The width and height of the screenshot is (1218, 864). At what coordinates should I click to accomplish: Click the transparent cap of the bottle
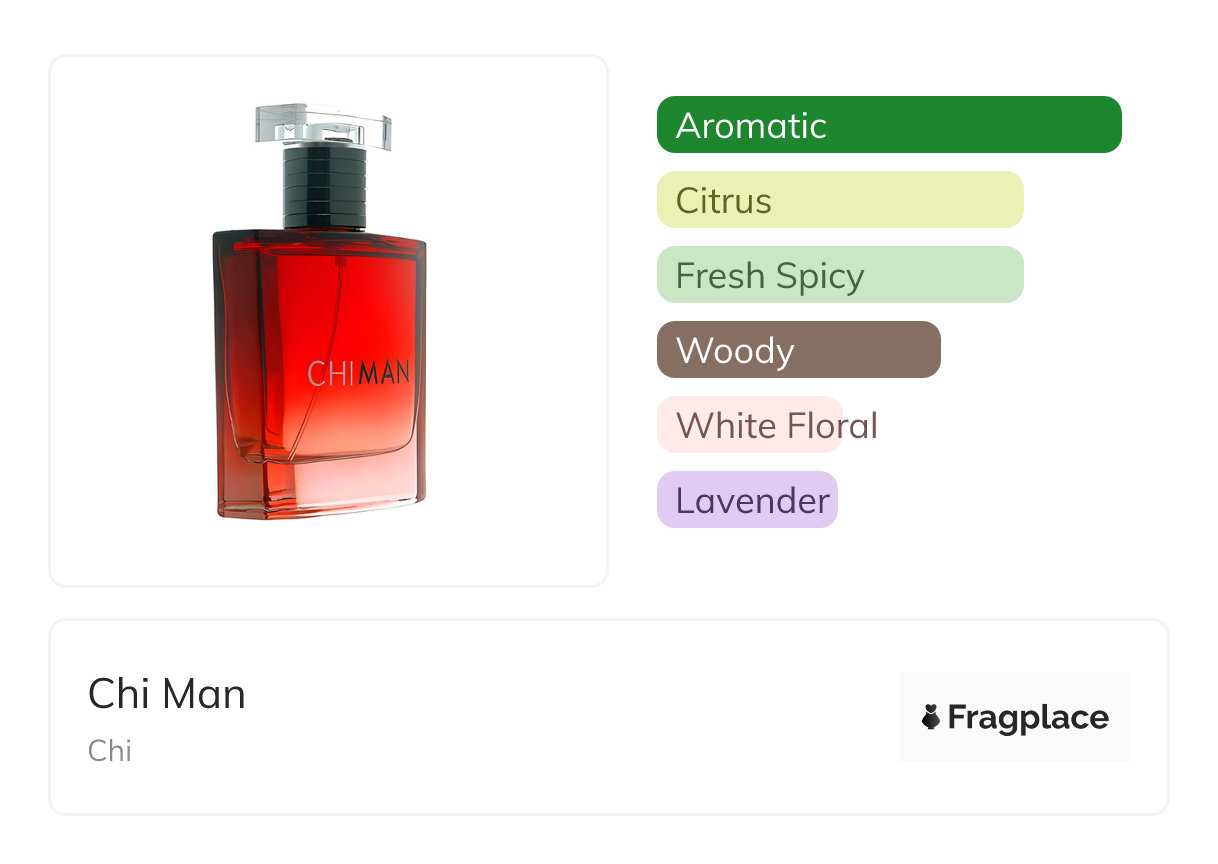tap(323, 125)
